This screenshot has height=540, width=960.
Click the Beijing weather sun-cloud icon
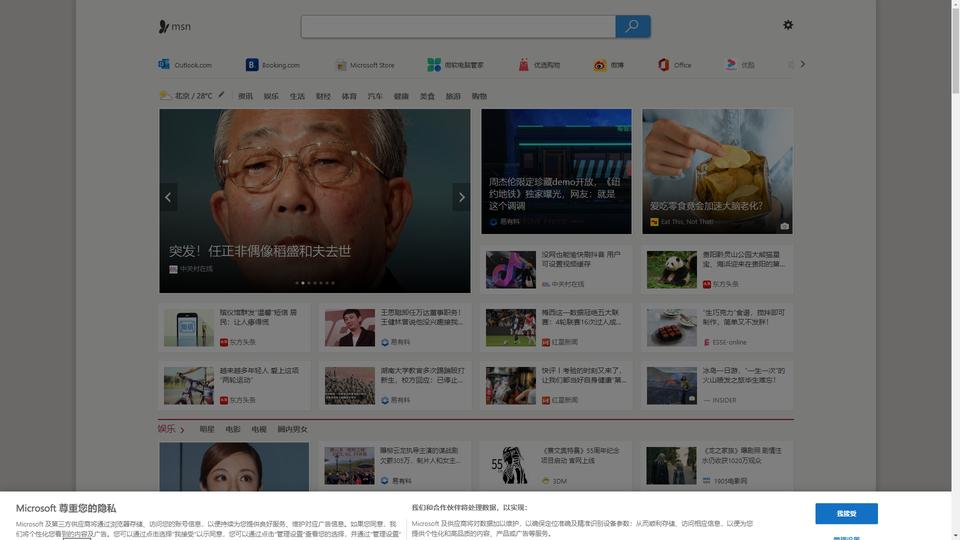point(165,96)
